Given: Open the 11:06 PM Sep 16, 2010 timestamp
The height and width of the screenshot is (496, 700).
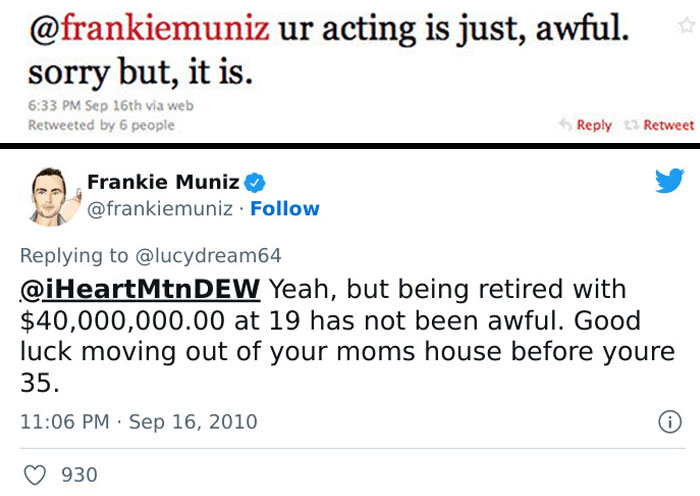Looking at the screenshot, I should (x=138, y=422).
